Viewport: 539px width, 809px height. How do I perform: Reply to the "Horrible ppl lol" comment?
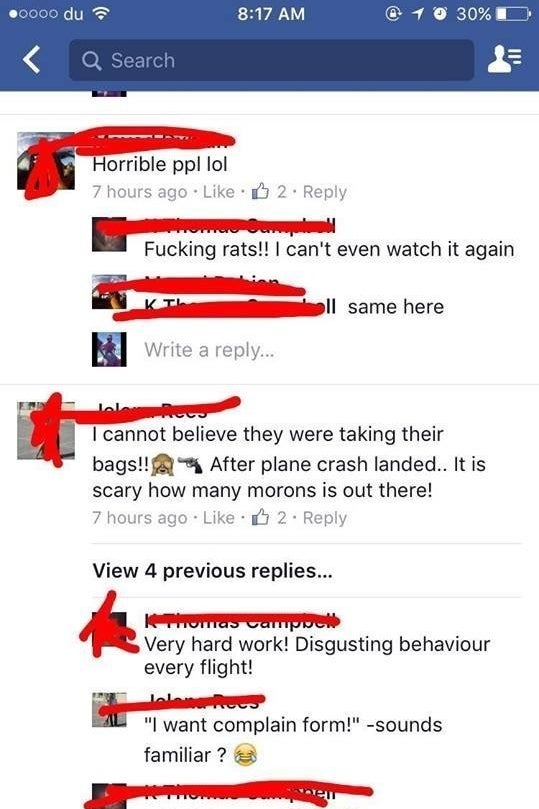[324, 192]
